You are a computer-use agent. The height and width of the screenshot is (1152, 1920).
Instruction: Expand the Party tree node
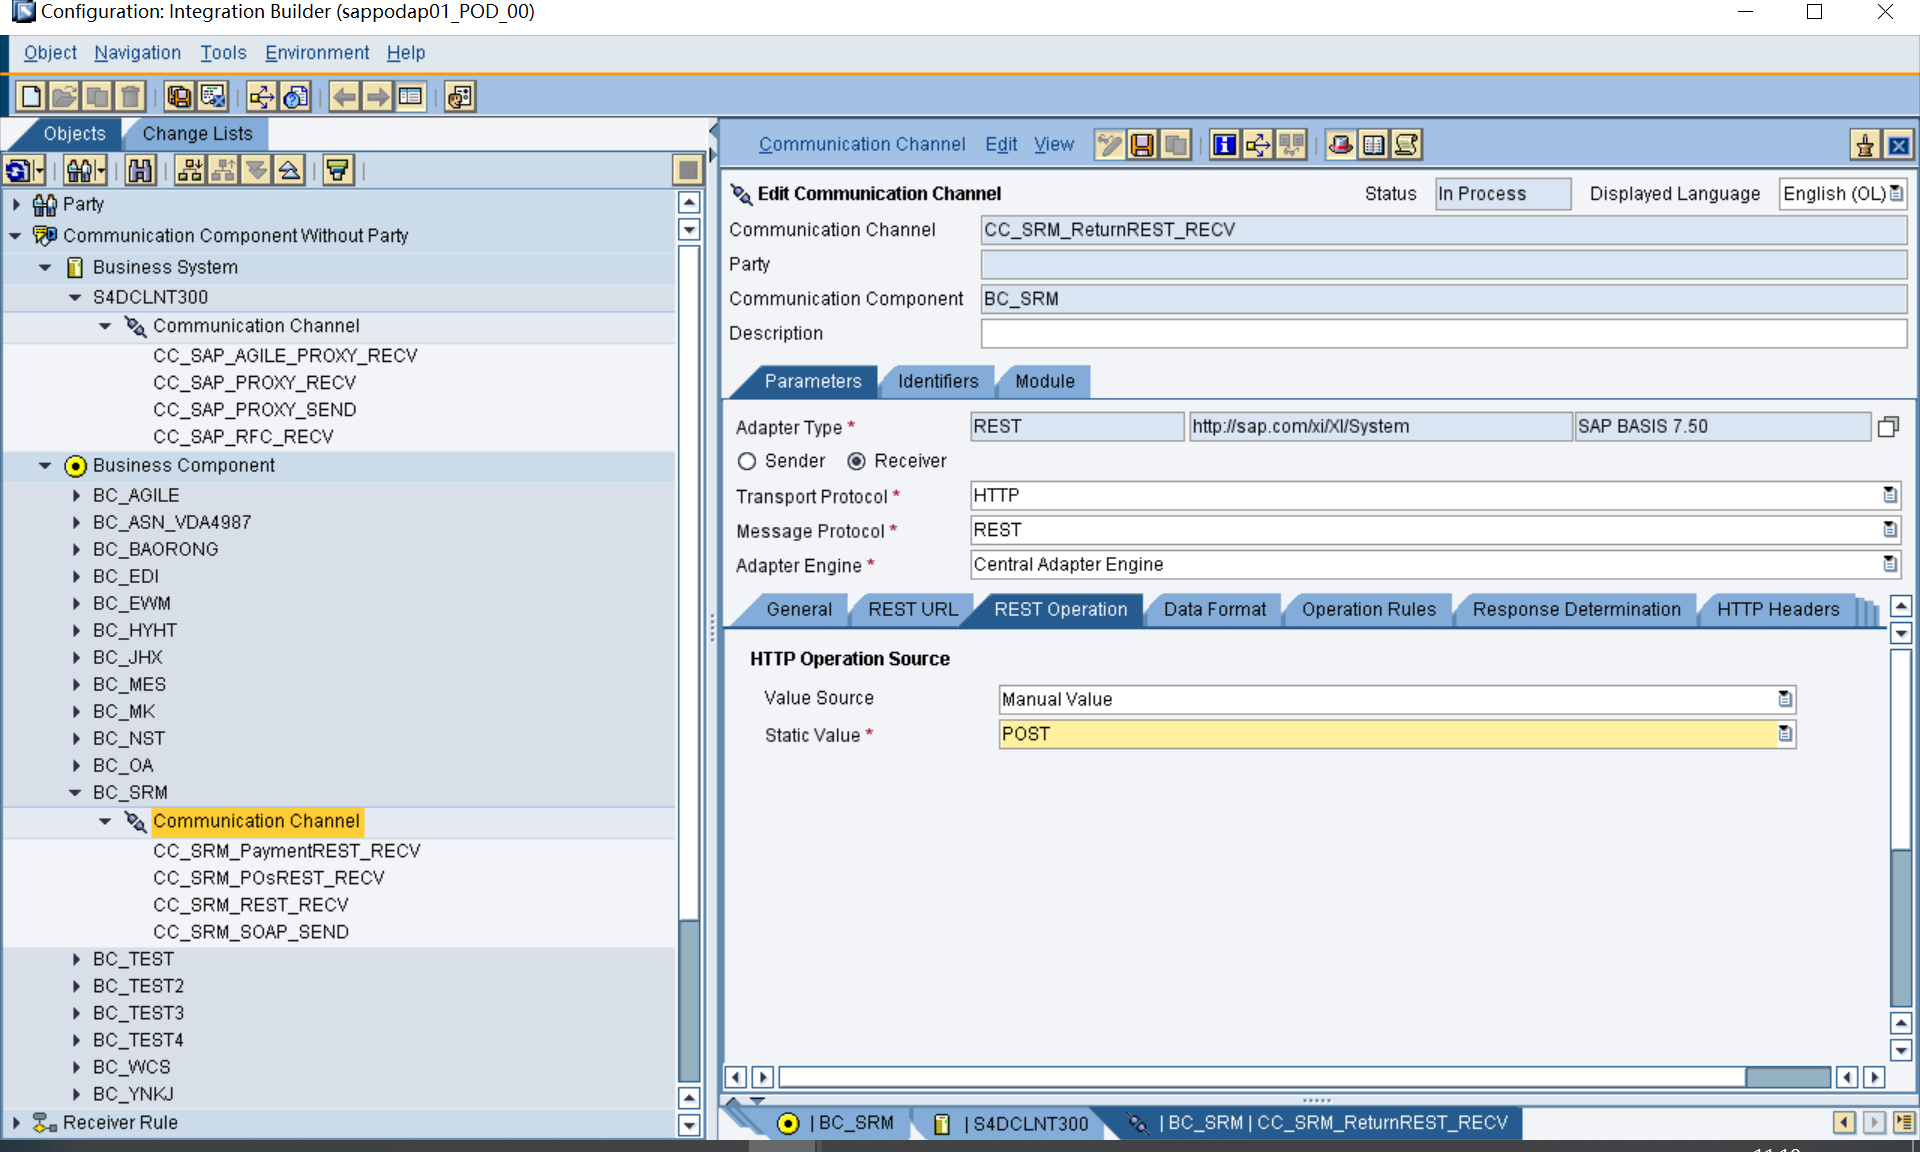click(16, 204)
